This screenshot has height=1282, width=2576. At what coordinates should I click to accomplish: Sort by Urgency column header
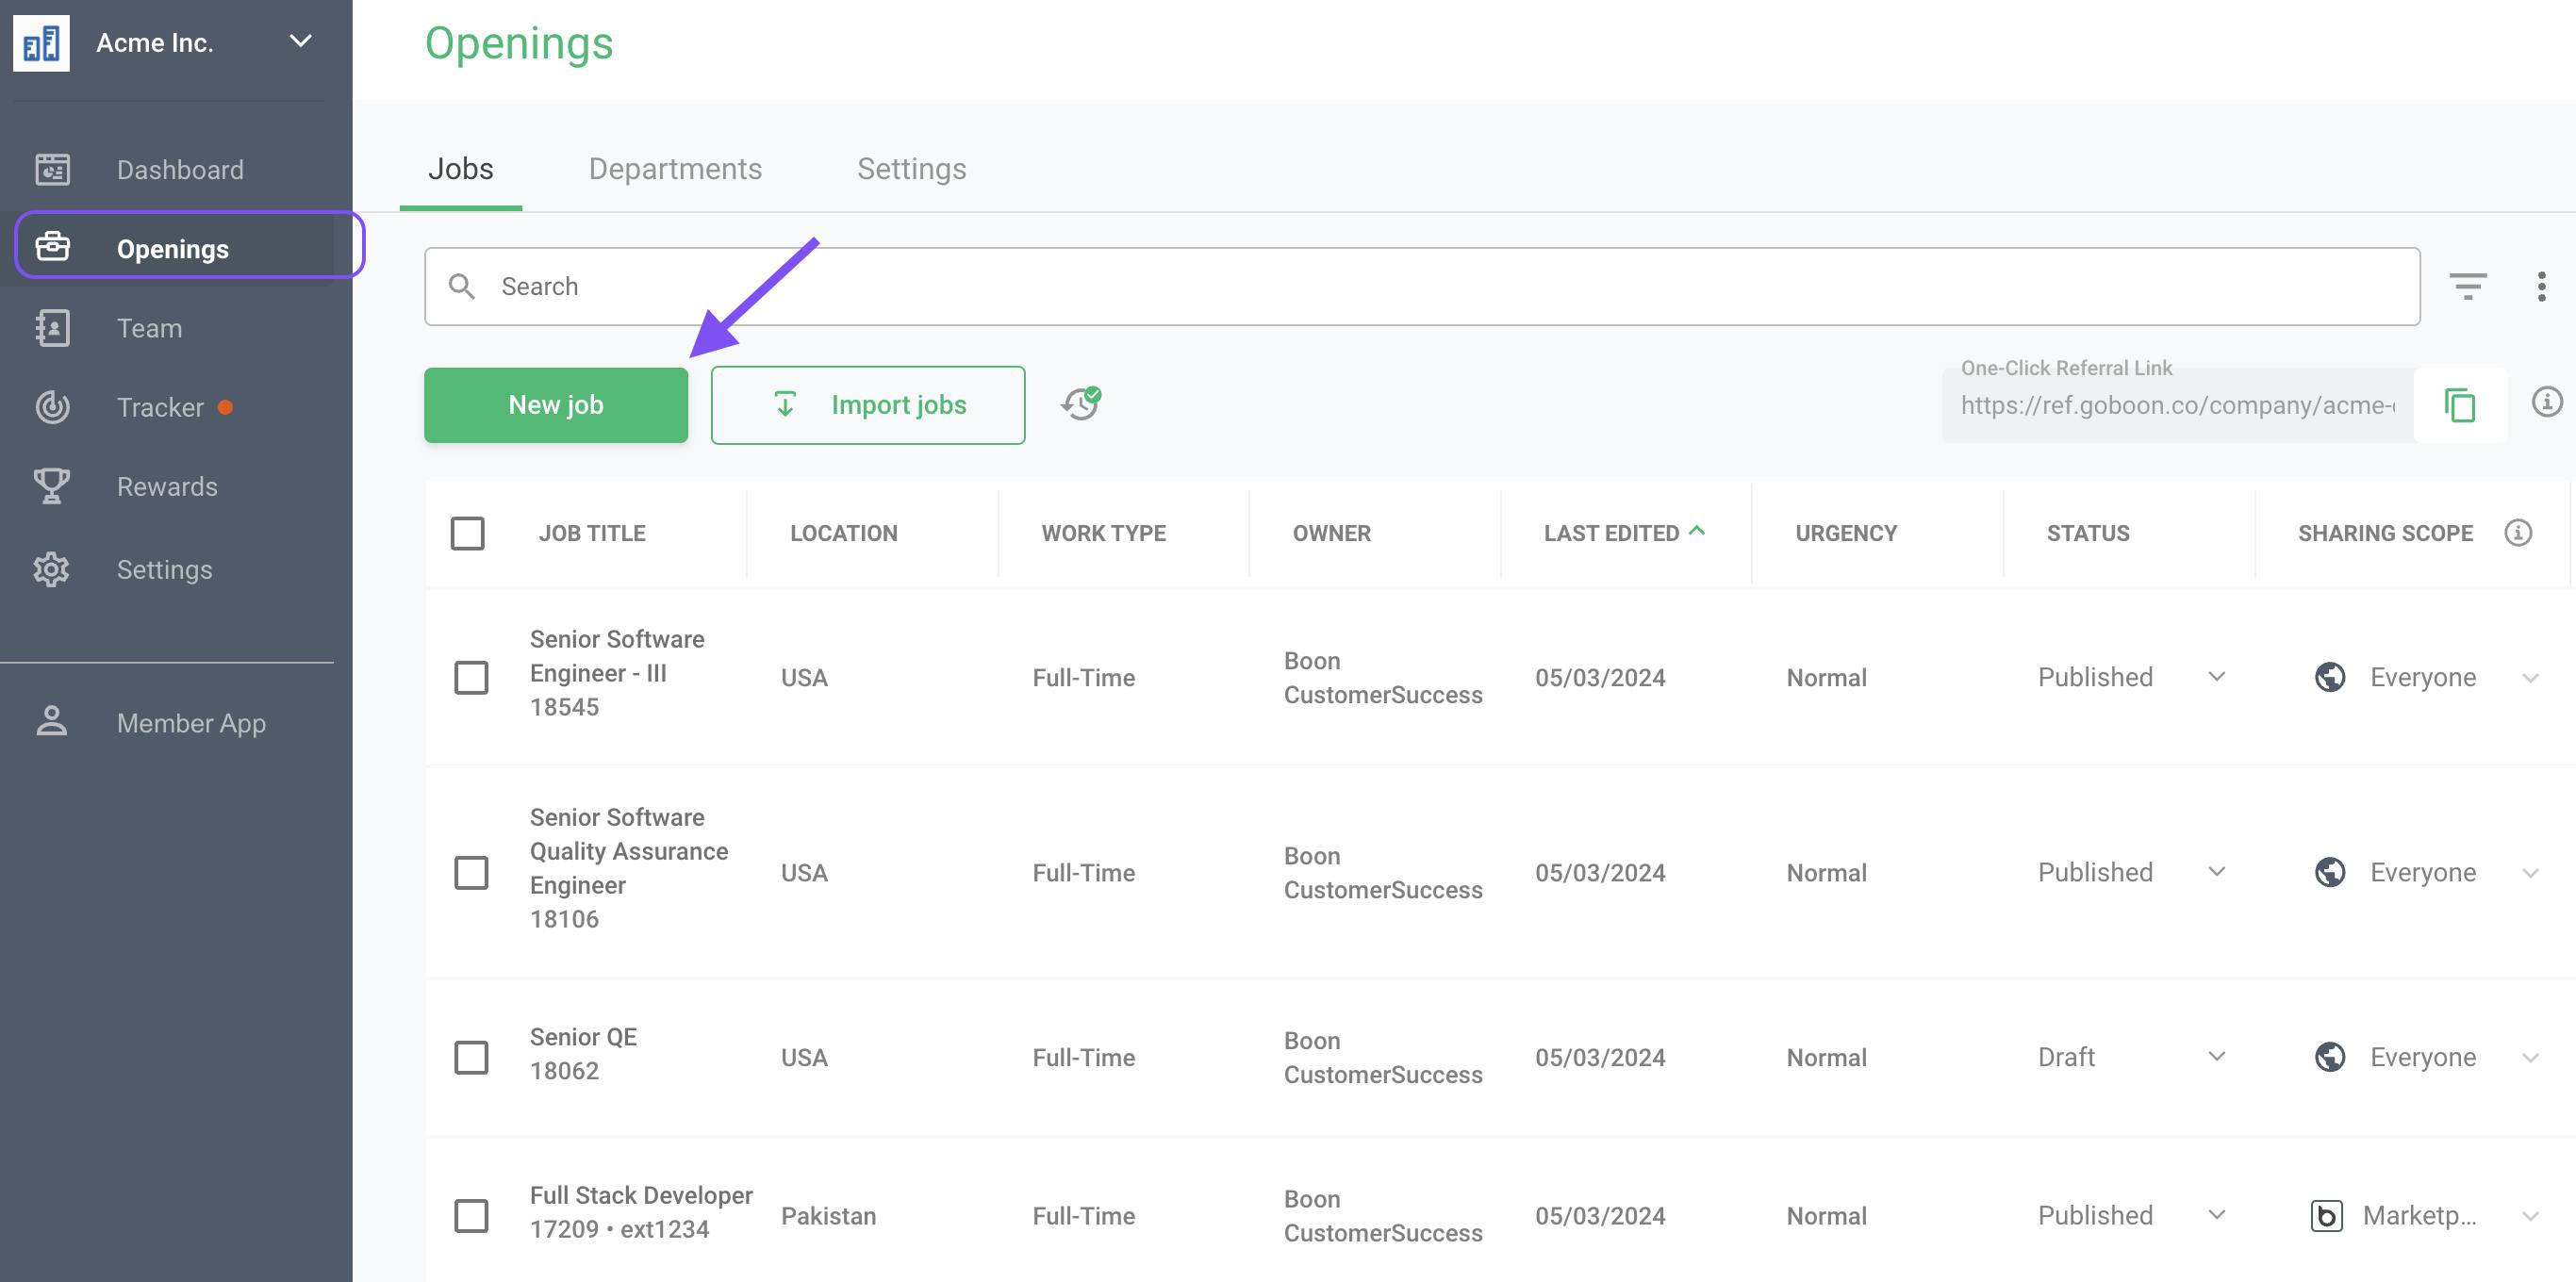(x=1846, y=533)
